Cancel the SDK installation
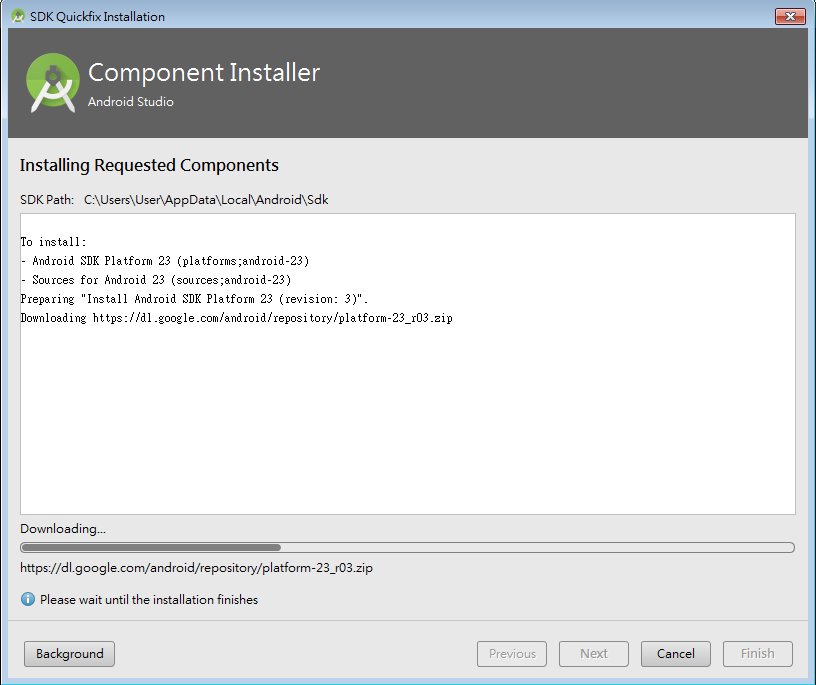The image size is (816, 685). pyautogui.click(x=675, y=654)
